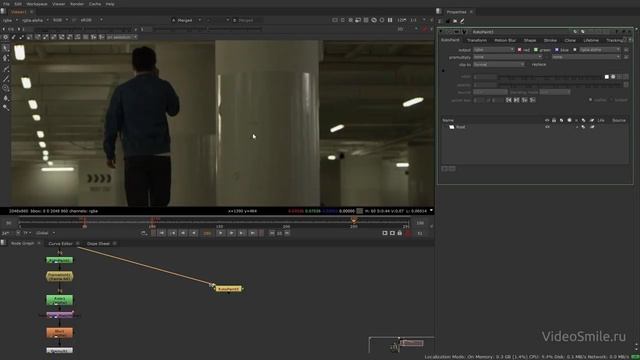Switch to the Curve Editor tab
The width and height of the screenshot is (640, 360).
(x=60, y=243)
